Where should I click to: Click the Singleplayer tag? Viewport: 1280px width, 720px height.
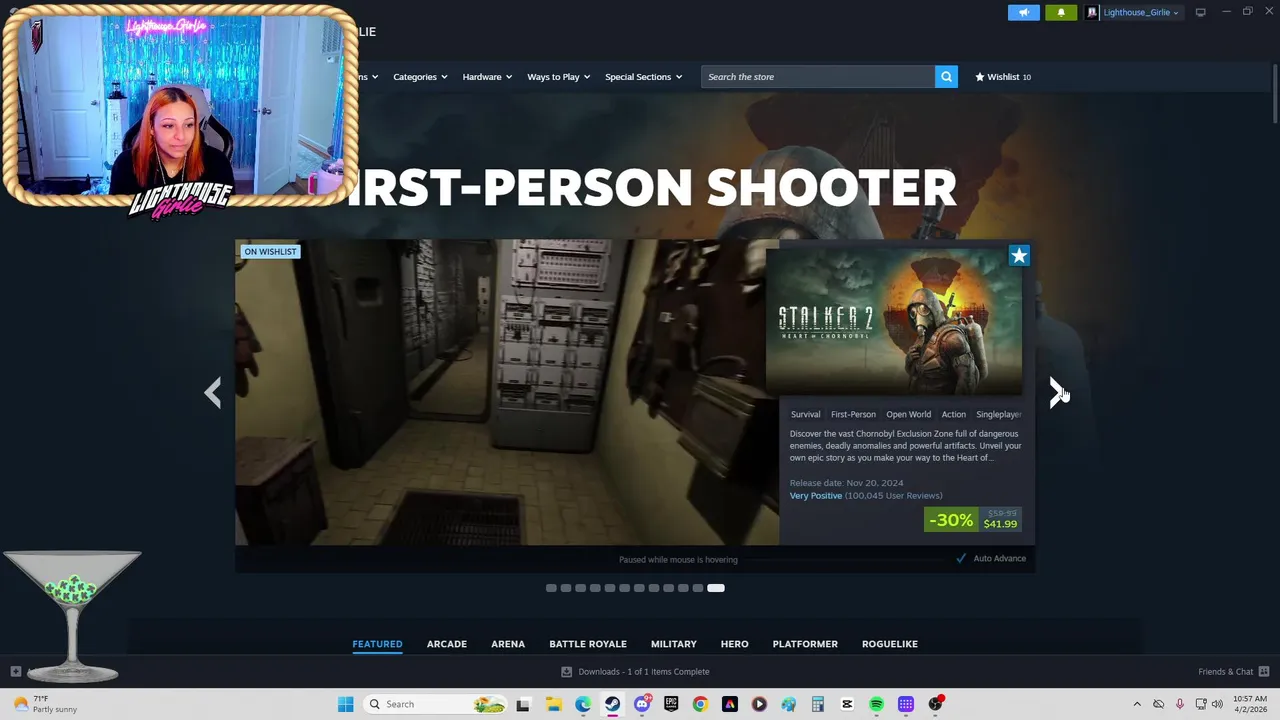pyautogui.click(x=998, y=414)
